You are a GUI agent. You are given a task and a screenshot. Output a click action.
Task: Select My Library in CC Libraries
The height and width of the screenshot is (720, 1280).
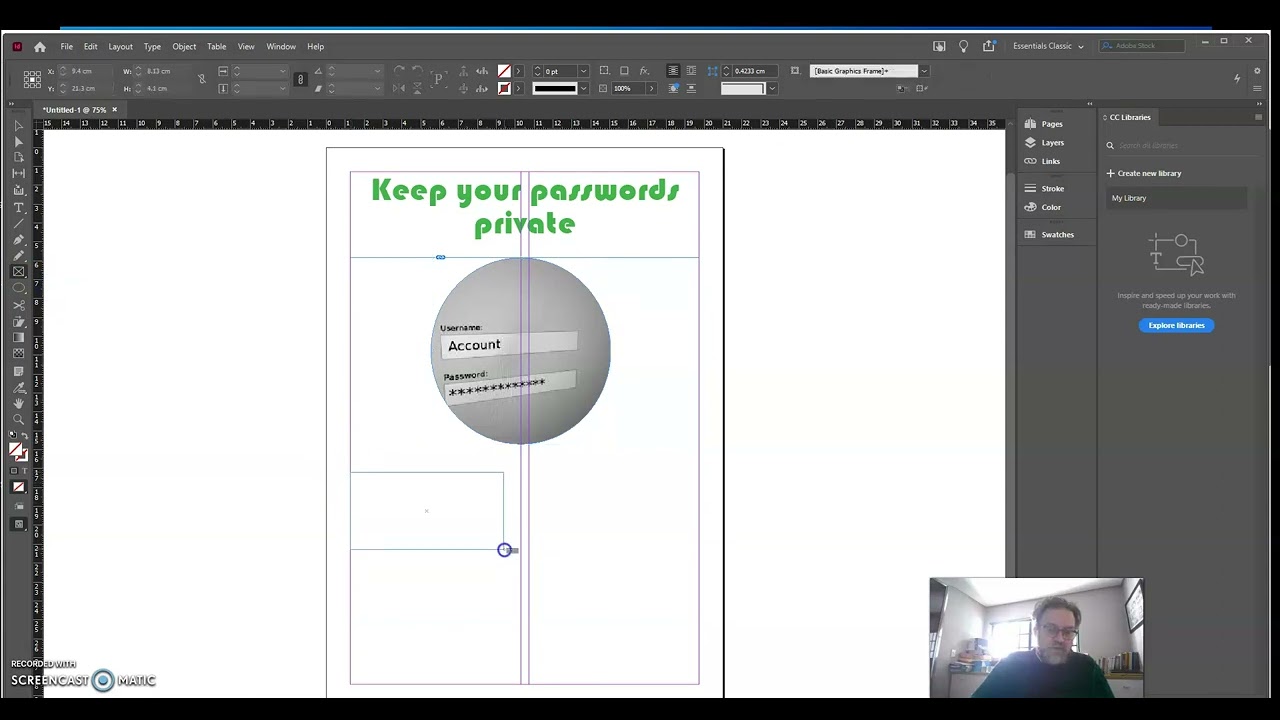click(x=1177, y=198)
